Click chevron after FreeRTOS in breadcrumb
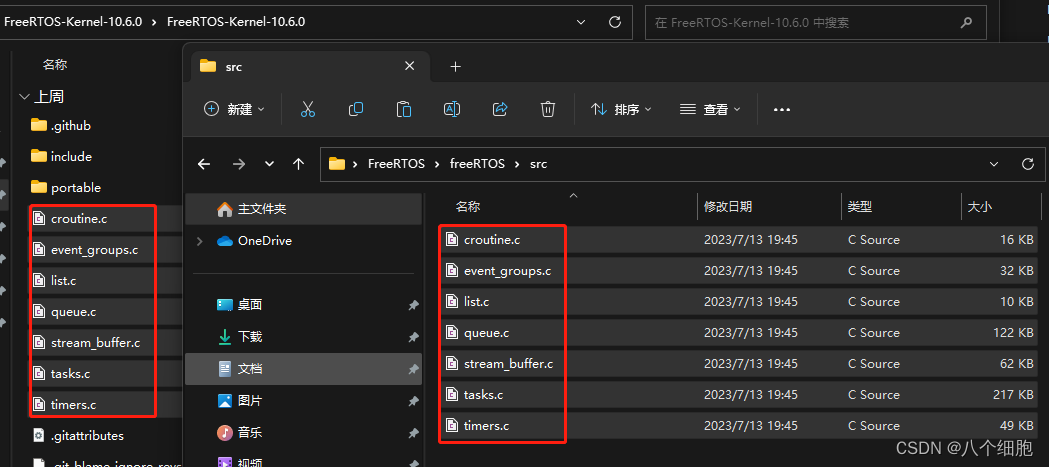The width and height of the screenshot is (1049, 467). [438, 164]
